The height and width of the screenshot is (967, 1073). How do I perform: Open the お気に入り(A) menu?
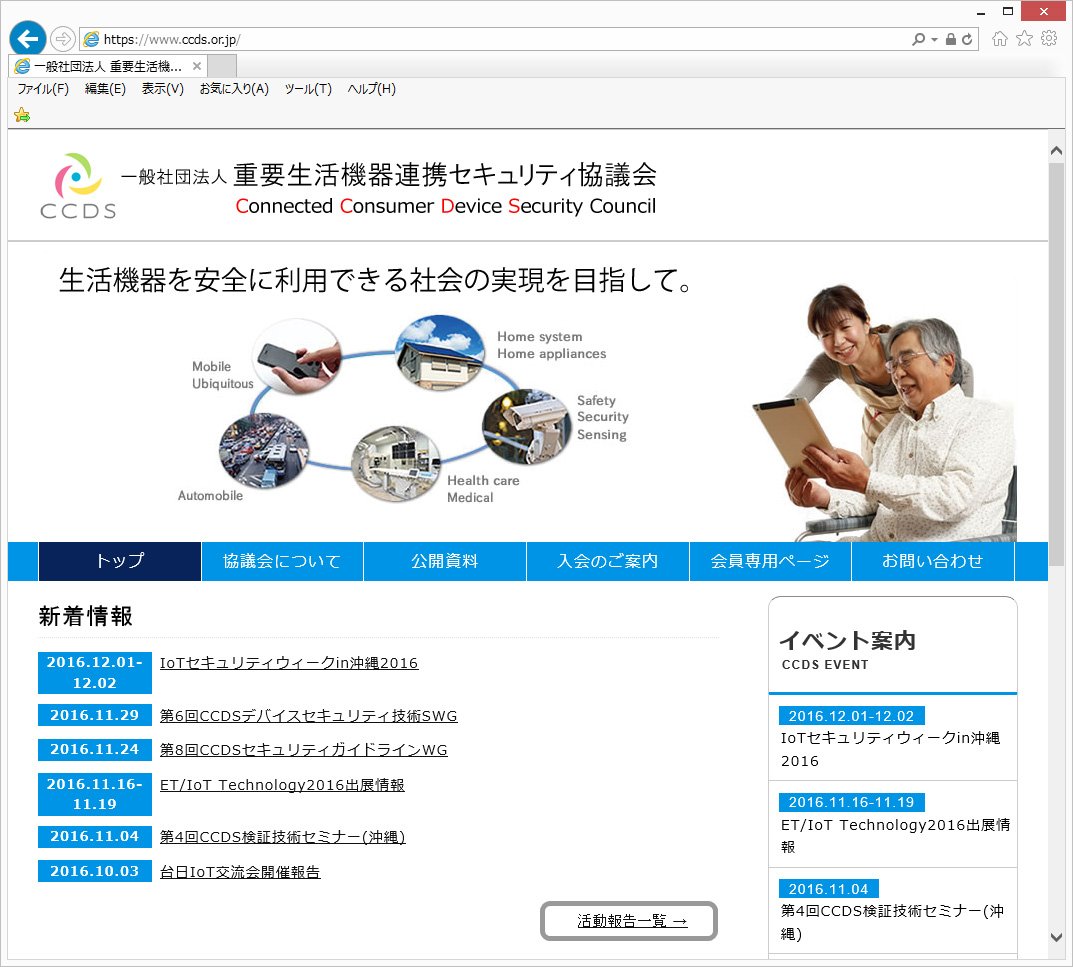click(x=234, y=89)
